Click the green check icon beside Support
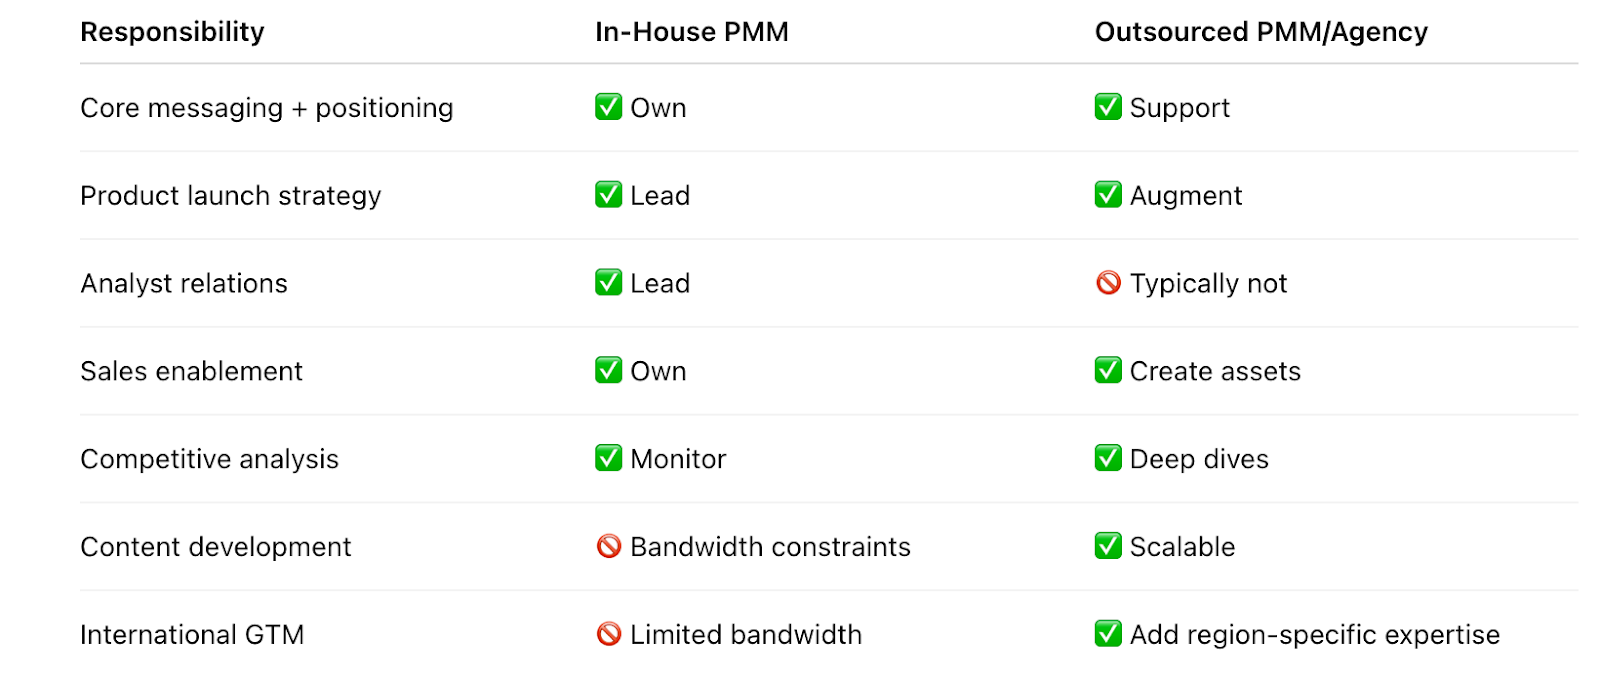 [x=1108, y=106]
